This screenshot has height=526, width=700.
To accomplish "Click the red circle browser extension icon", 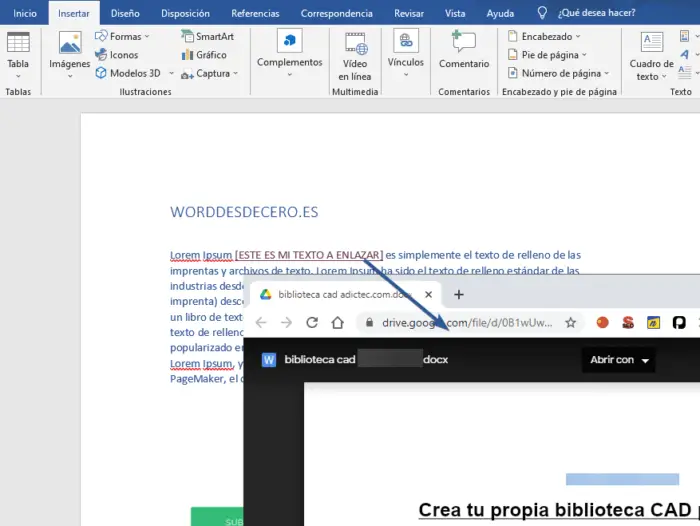I will (x=603, y=322).
